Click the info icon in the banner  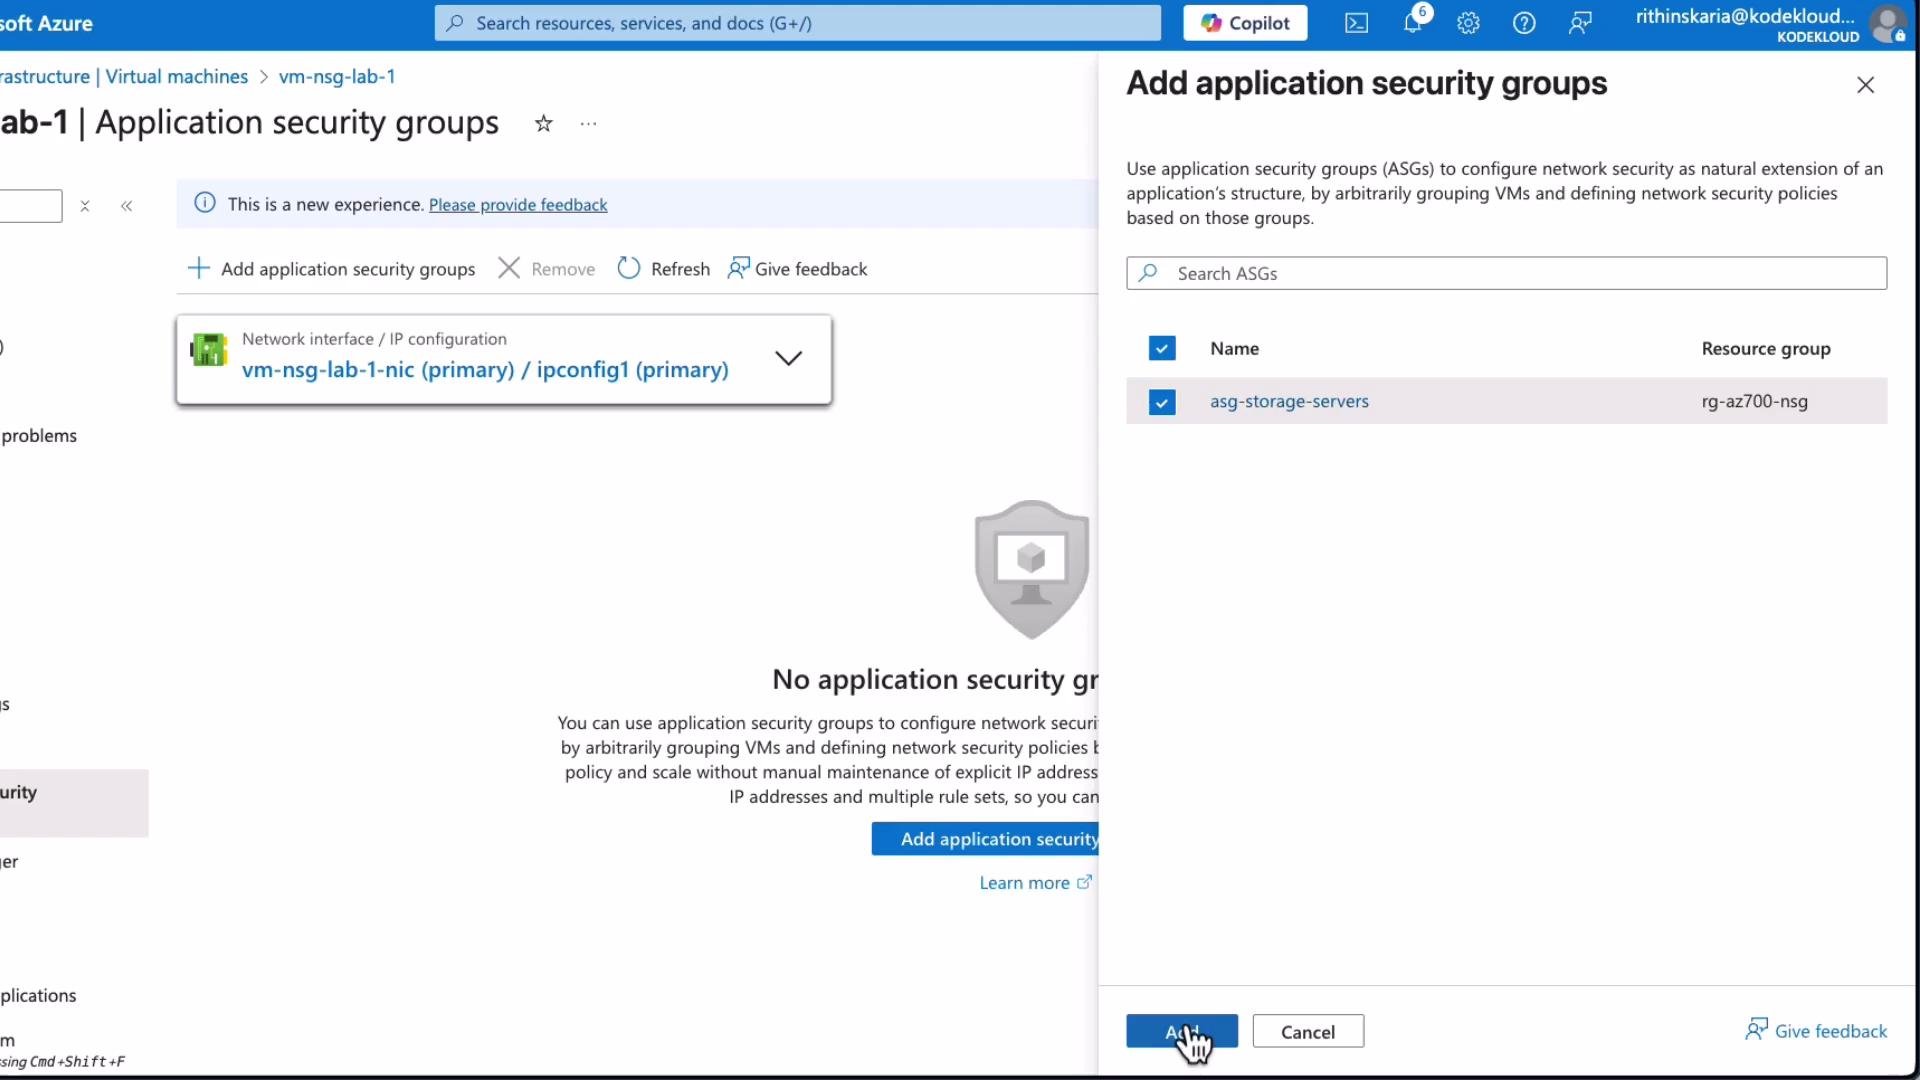[x=205, y=203]
